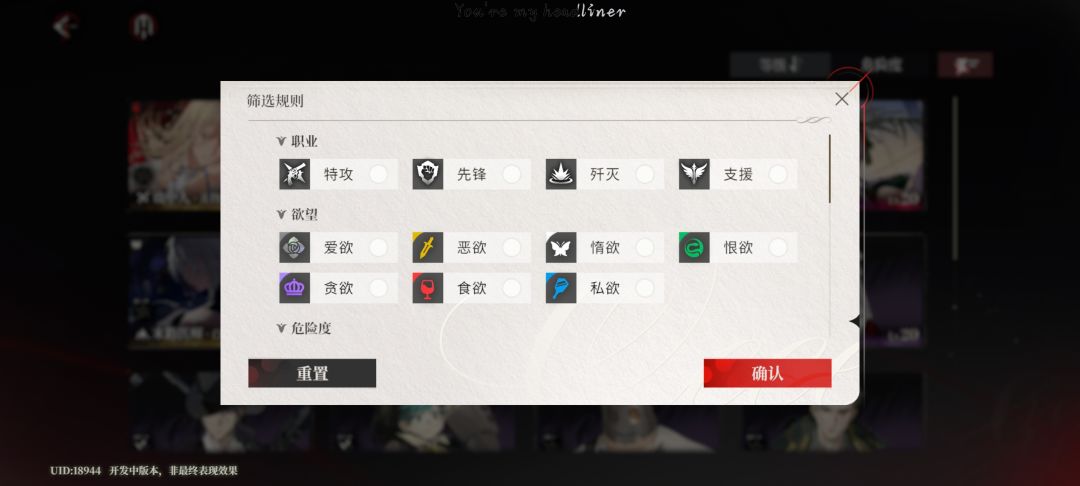Click the filter dialog scrollbar
This screenshot has height=486, width=1080.
[829, 169]
